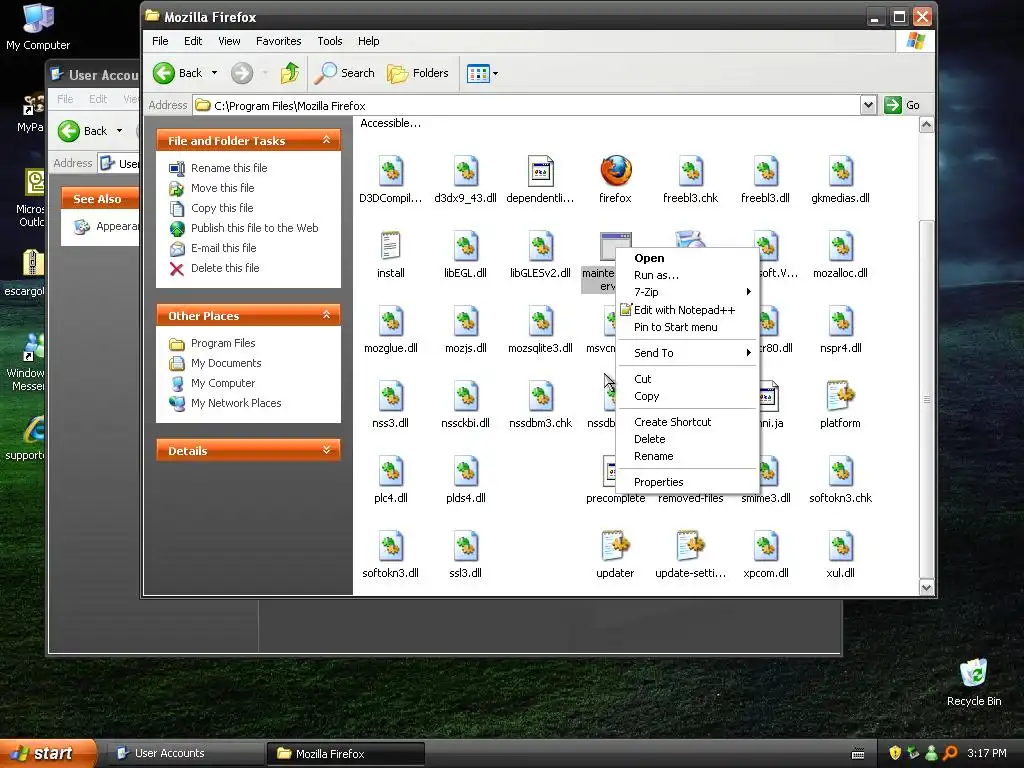This screenshot has height=768, width=1024.
Task: Select the plc4.dll file
Action: 391,479
